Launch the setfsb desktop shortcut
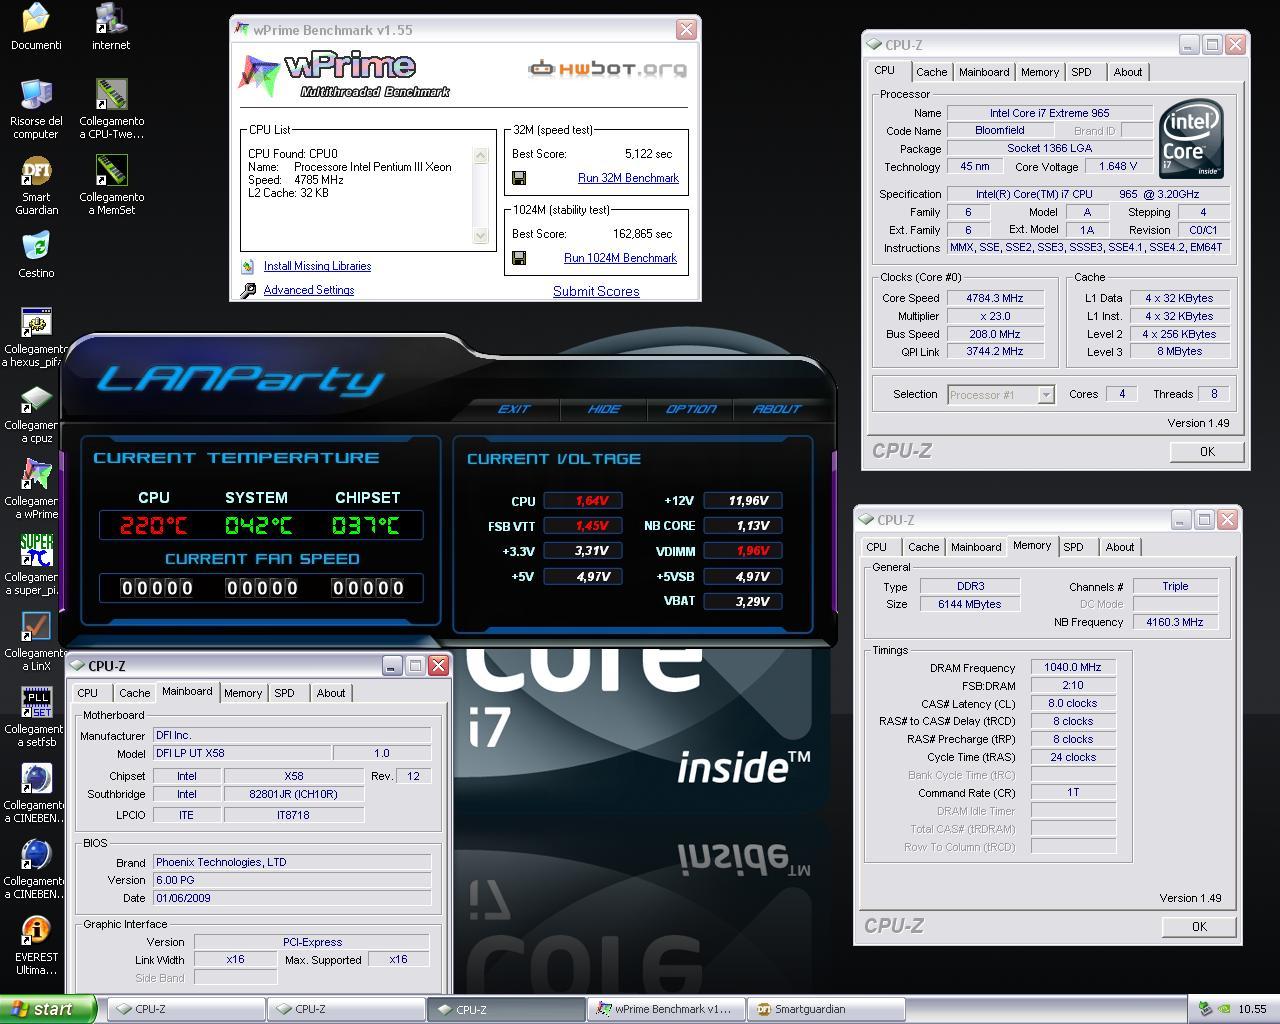The width and height of the screenshot is (1280, 1024). [x=36, y=703]
